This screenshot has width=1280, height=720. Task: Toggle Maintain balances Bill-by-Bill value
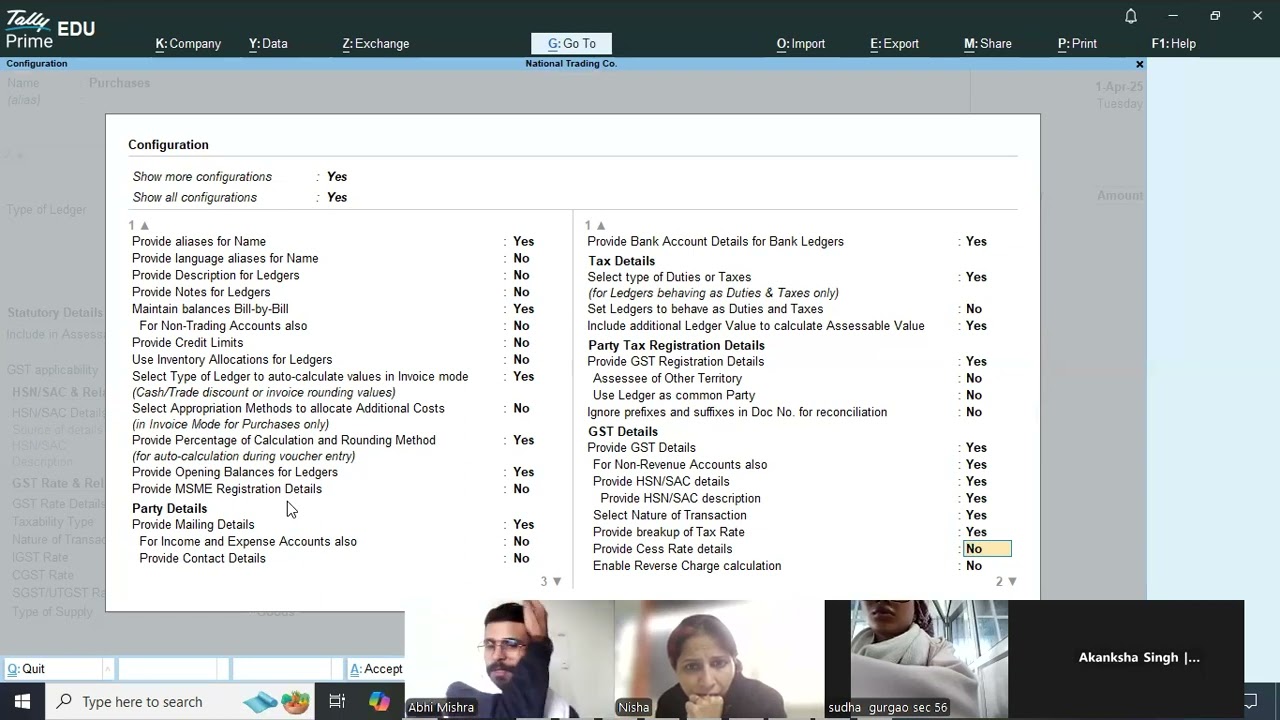point(523,310)
